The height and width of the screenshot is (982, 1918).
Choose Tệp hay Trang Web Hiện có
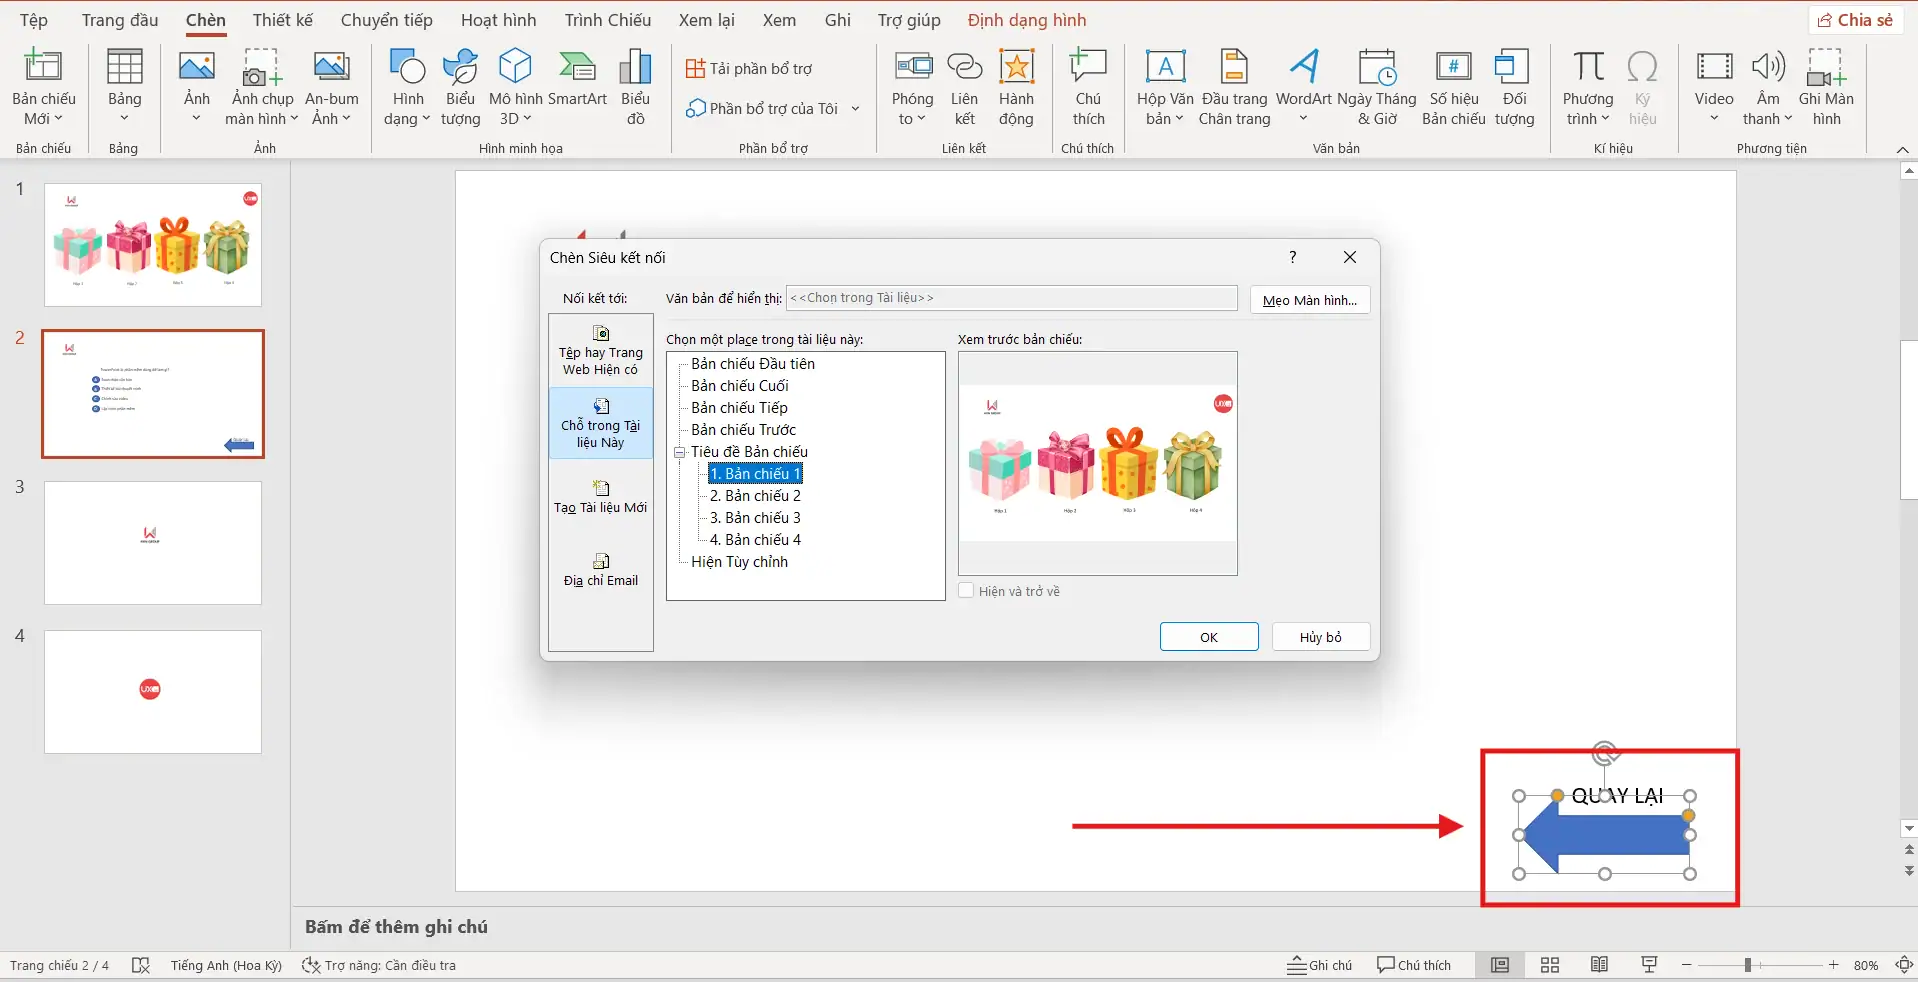point(600,350)
